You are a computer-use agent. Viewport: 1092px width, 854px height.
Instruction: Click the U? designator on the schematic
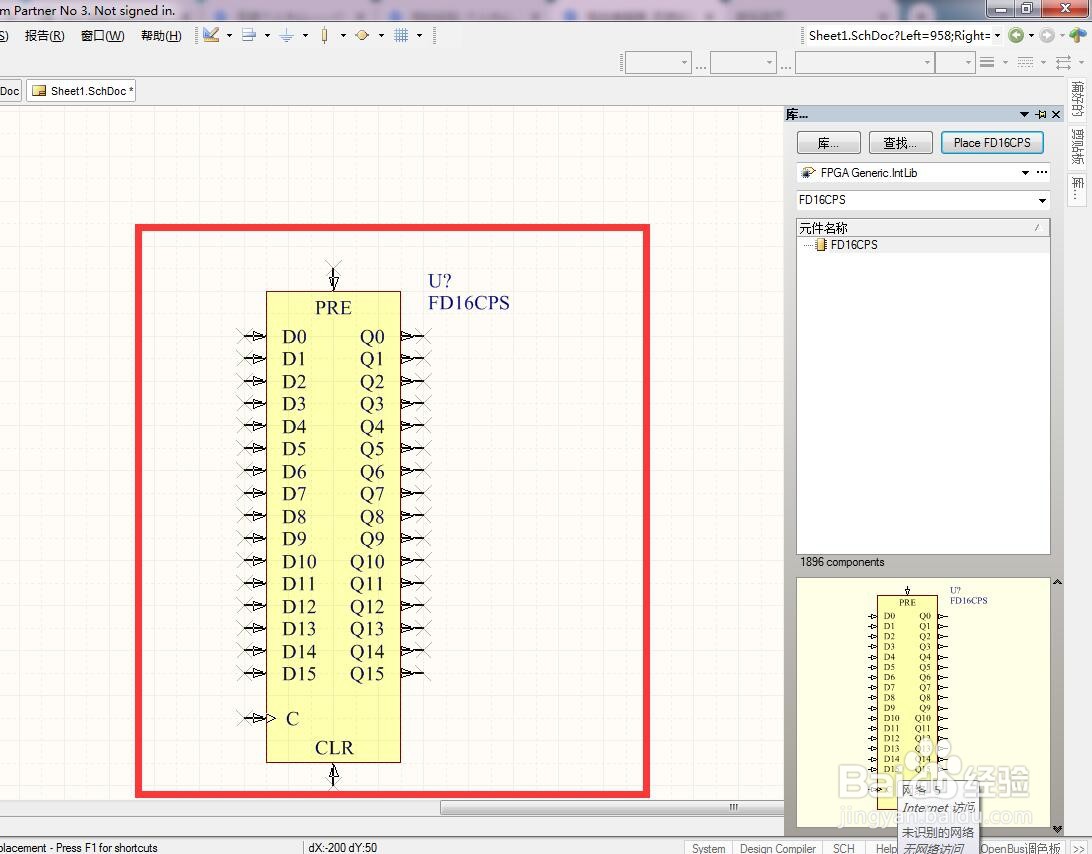point(439,281)
